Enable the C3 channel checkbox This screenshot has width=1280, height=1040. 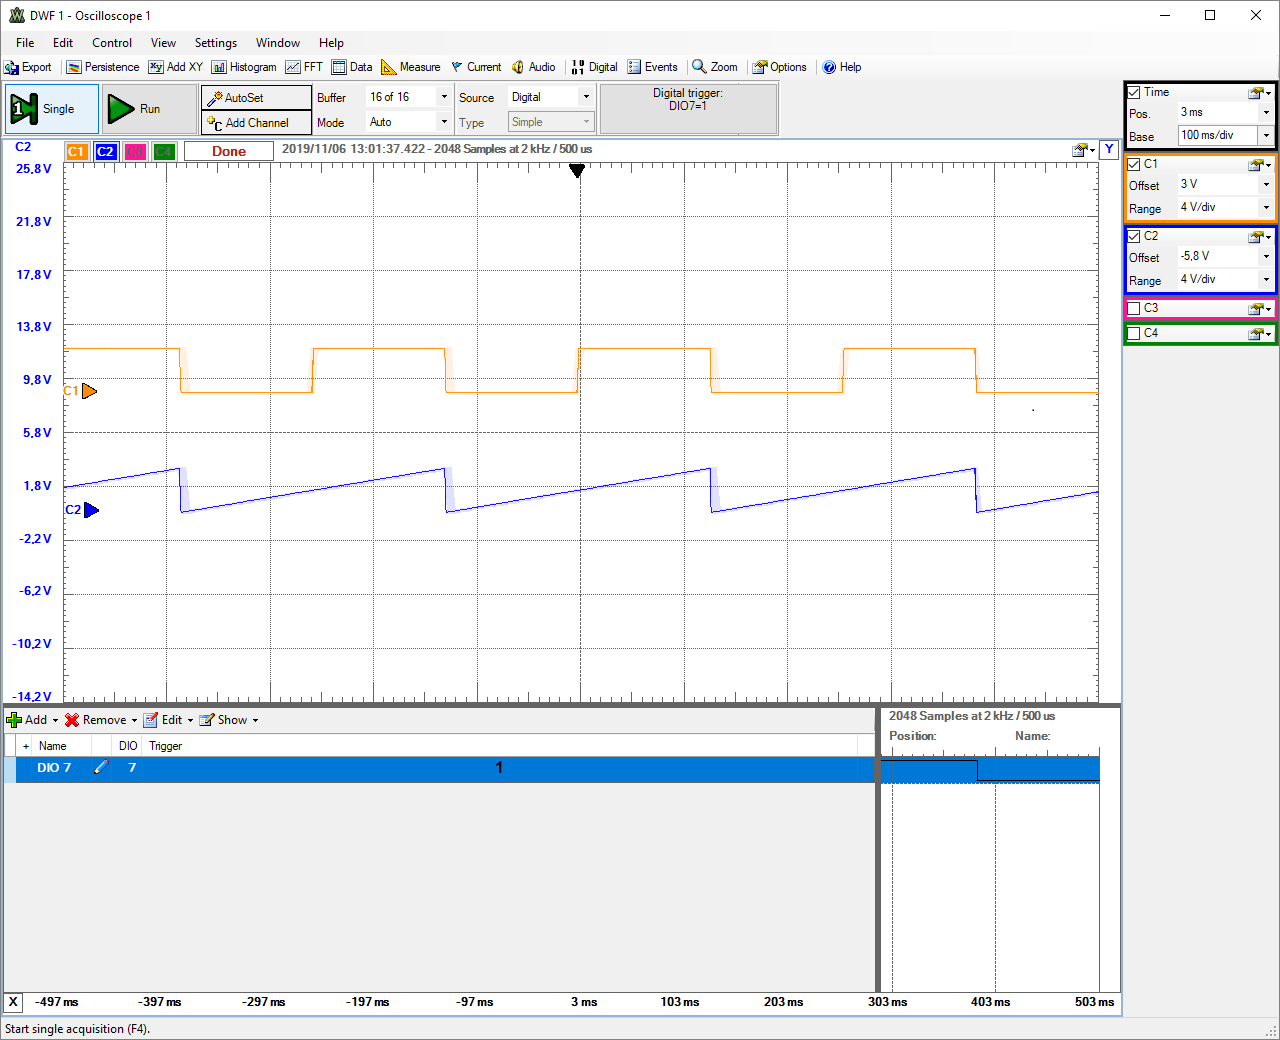coord(1134,308)
